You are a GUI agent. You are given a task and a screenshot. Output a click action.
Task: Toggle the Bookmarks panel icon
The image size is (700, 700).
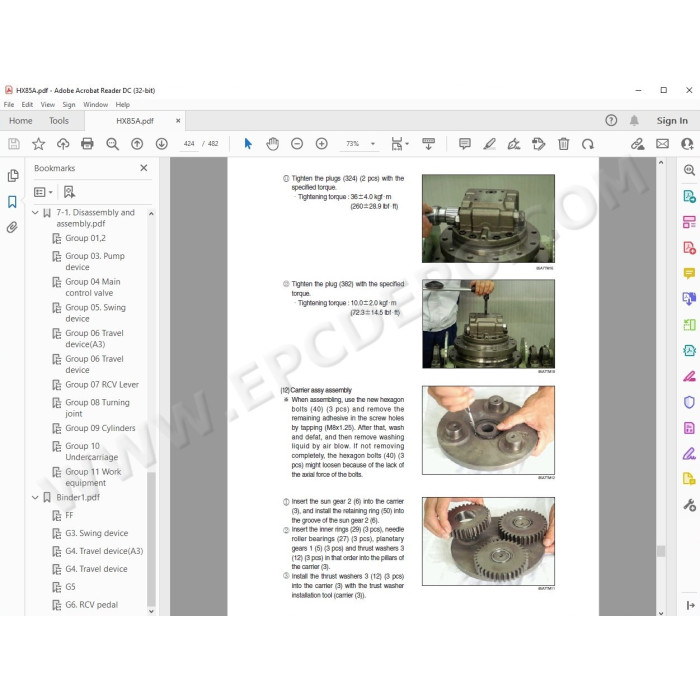click(x=12, y=202)
